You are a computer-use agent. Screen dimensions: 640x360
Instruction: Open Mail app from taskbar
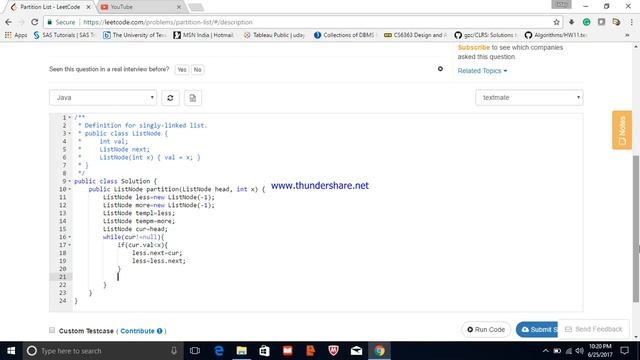coord(356,351)
